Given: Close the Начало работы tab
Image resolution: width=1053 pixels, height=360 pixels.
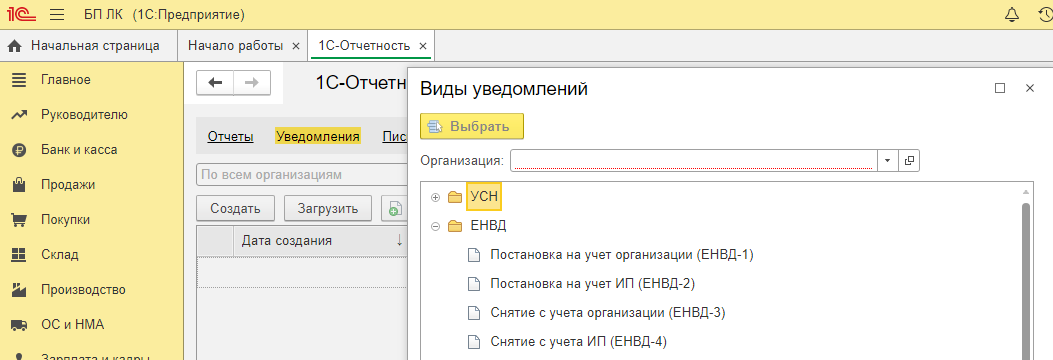Looking at the screenshot, I should 295,46.
